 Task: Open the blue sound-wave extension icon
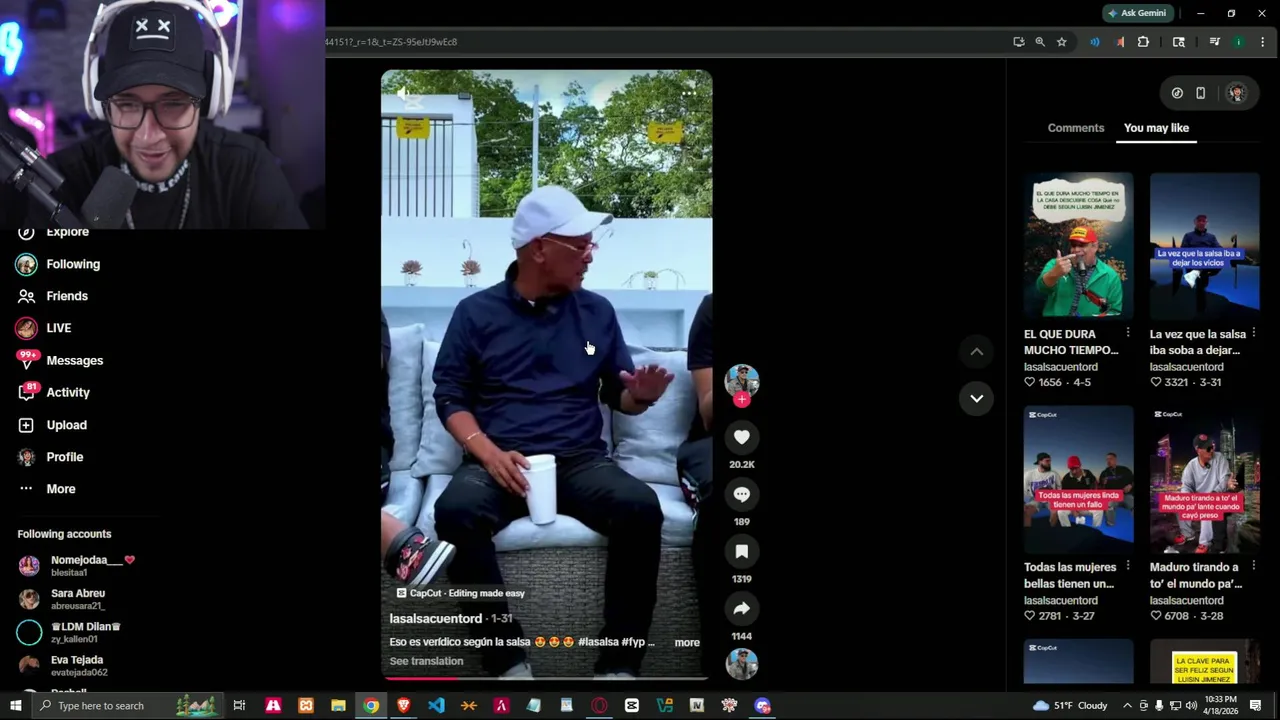[x=1095, y=42]
